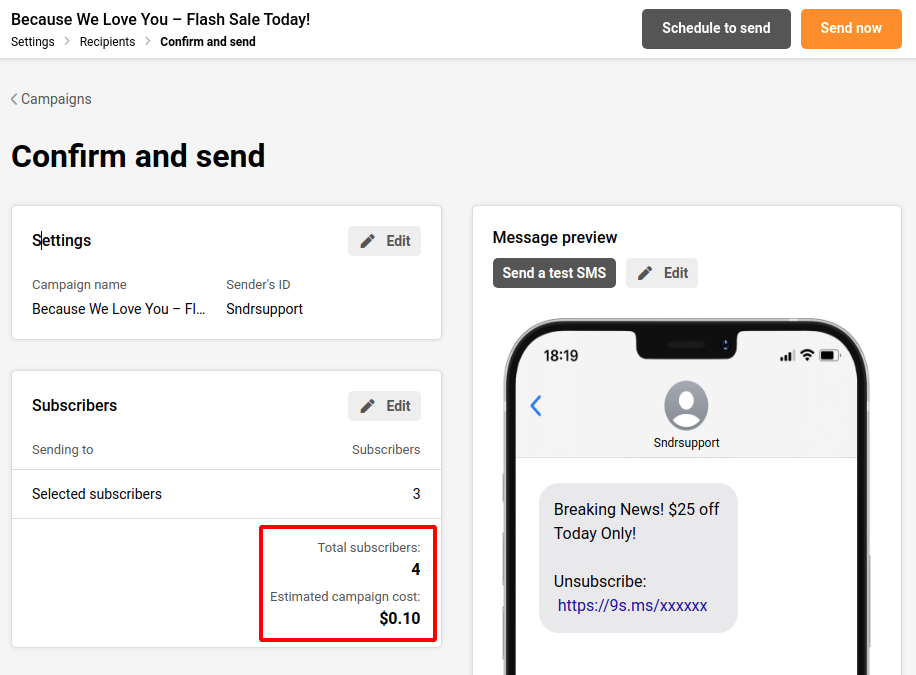This screenshot has width=916, height=675.
Task: Click the battery icon in phone status bar
Action: coord(830,356)
